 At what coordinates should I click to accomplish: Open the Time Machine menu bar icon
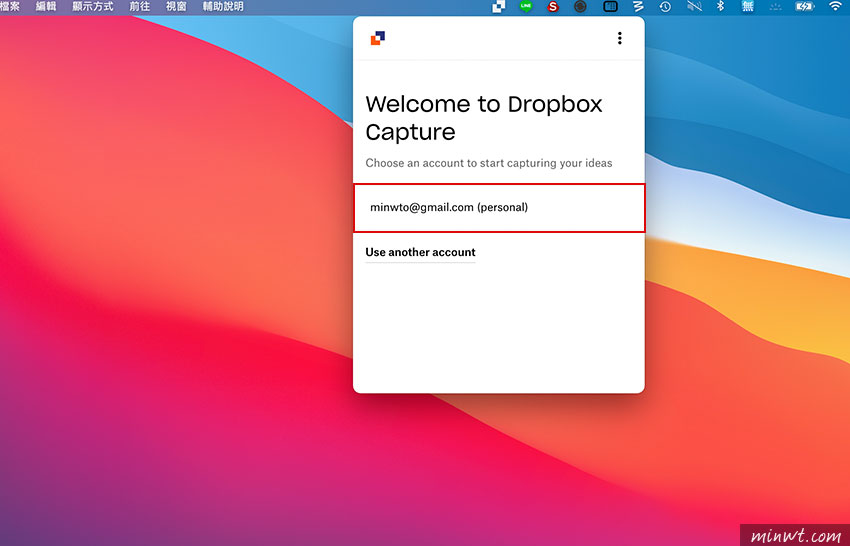[x=665, y=7]
